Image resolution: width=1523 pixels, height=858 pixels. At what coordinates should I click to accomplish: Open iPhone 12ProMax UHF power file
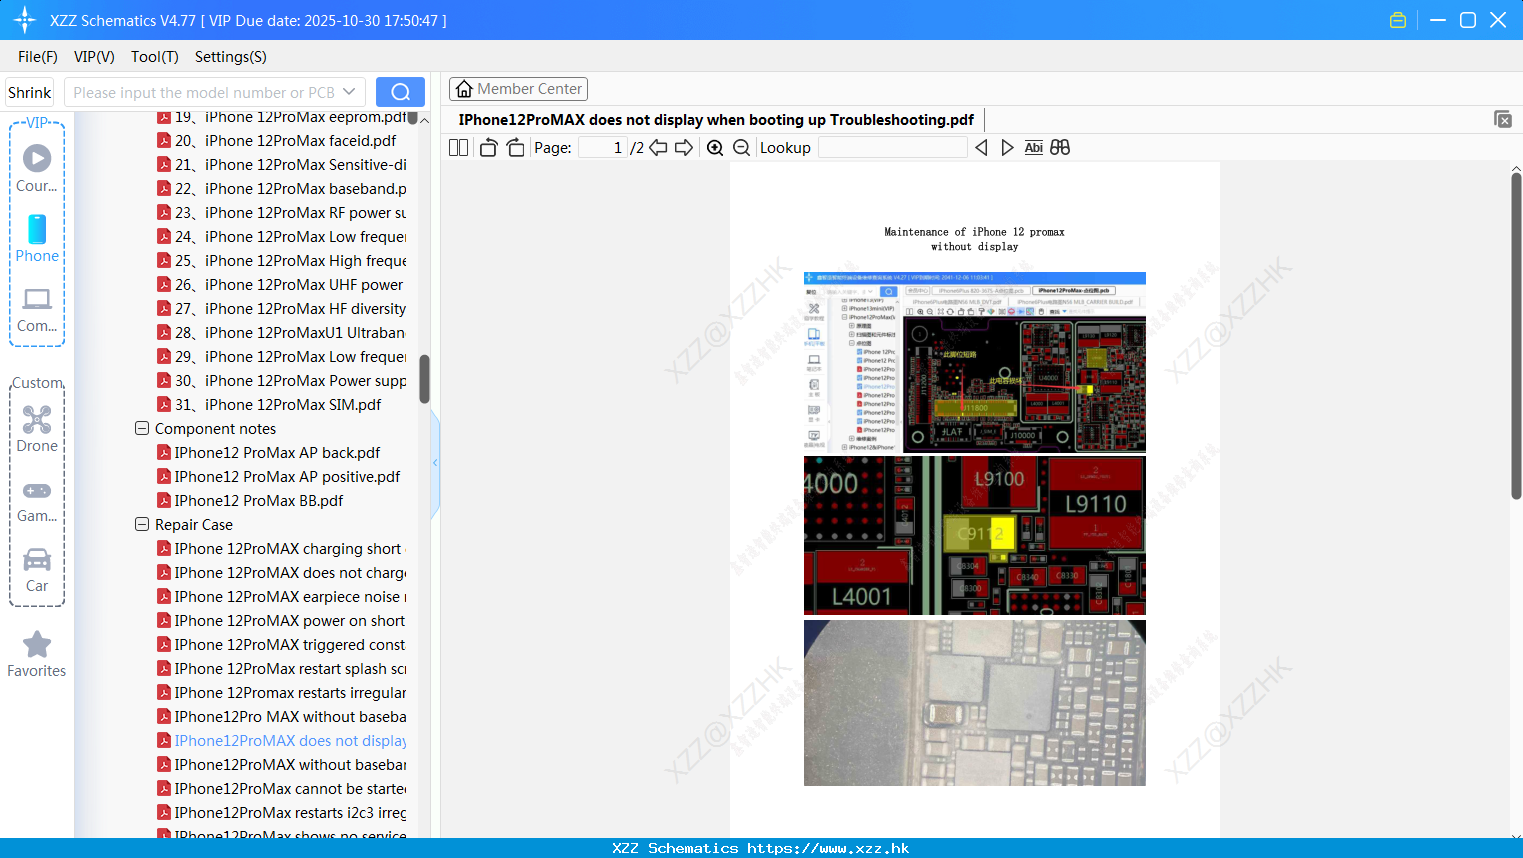pyautogui.click(x=280, y=285)
